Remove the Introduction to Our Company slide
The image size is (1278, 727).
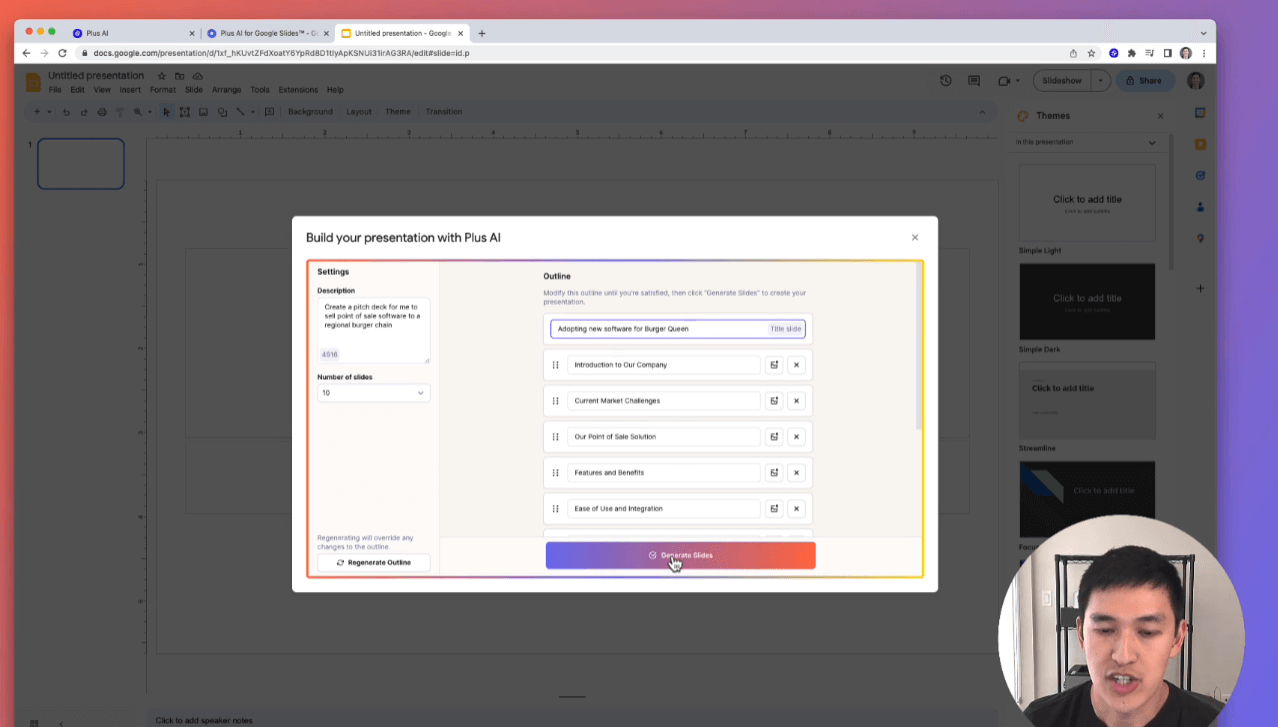[x=796, y=365]
